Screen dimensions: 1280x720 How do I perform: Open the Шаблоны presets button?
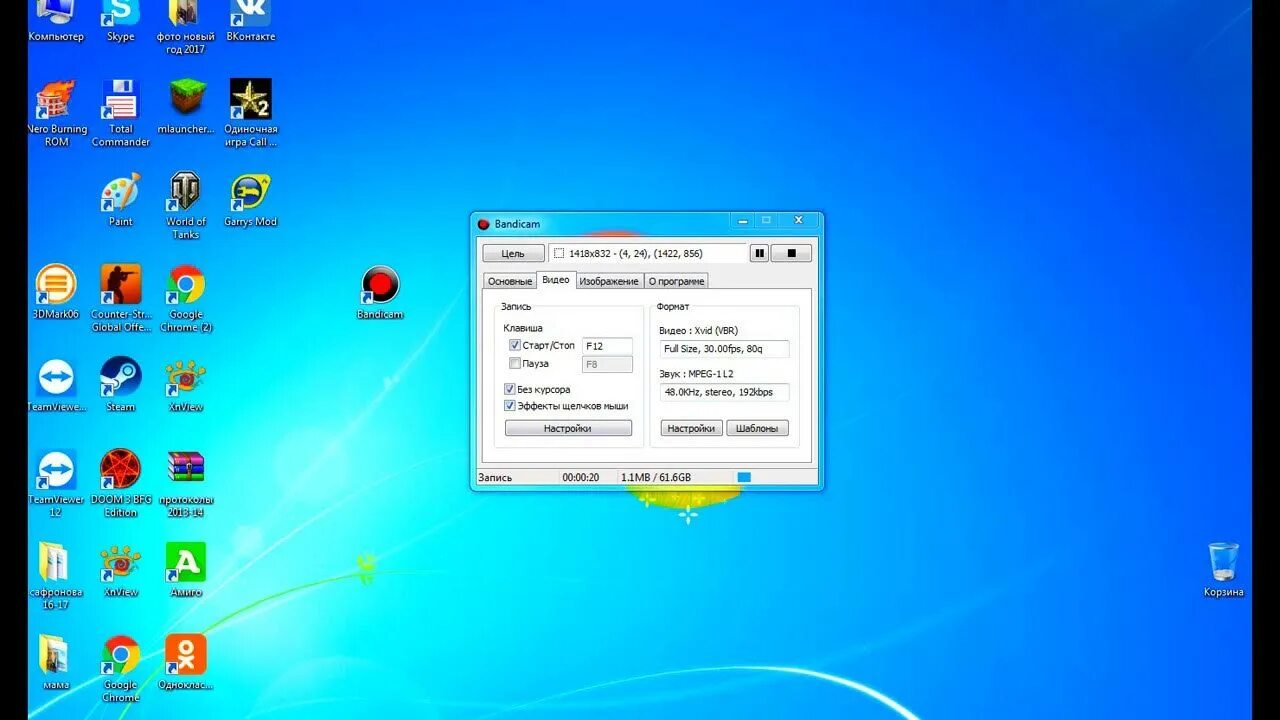(x=757, y=428)
